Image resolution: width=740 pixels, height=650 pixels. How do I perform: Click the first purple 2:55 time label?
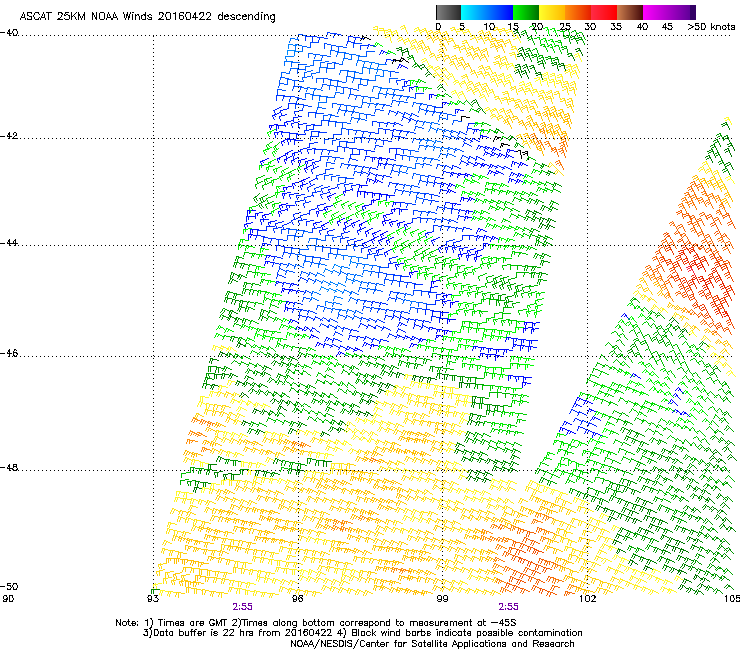pos(242,607)
